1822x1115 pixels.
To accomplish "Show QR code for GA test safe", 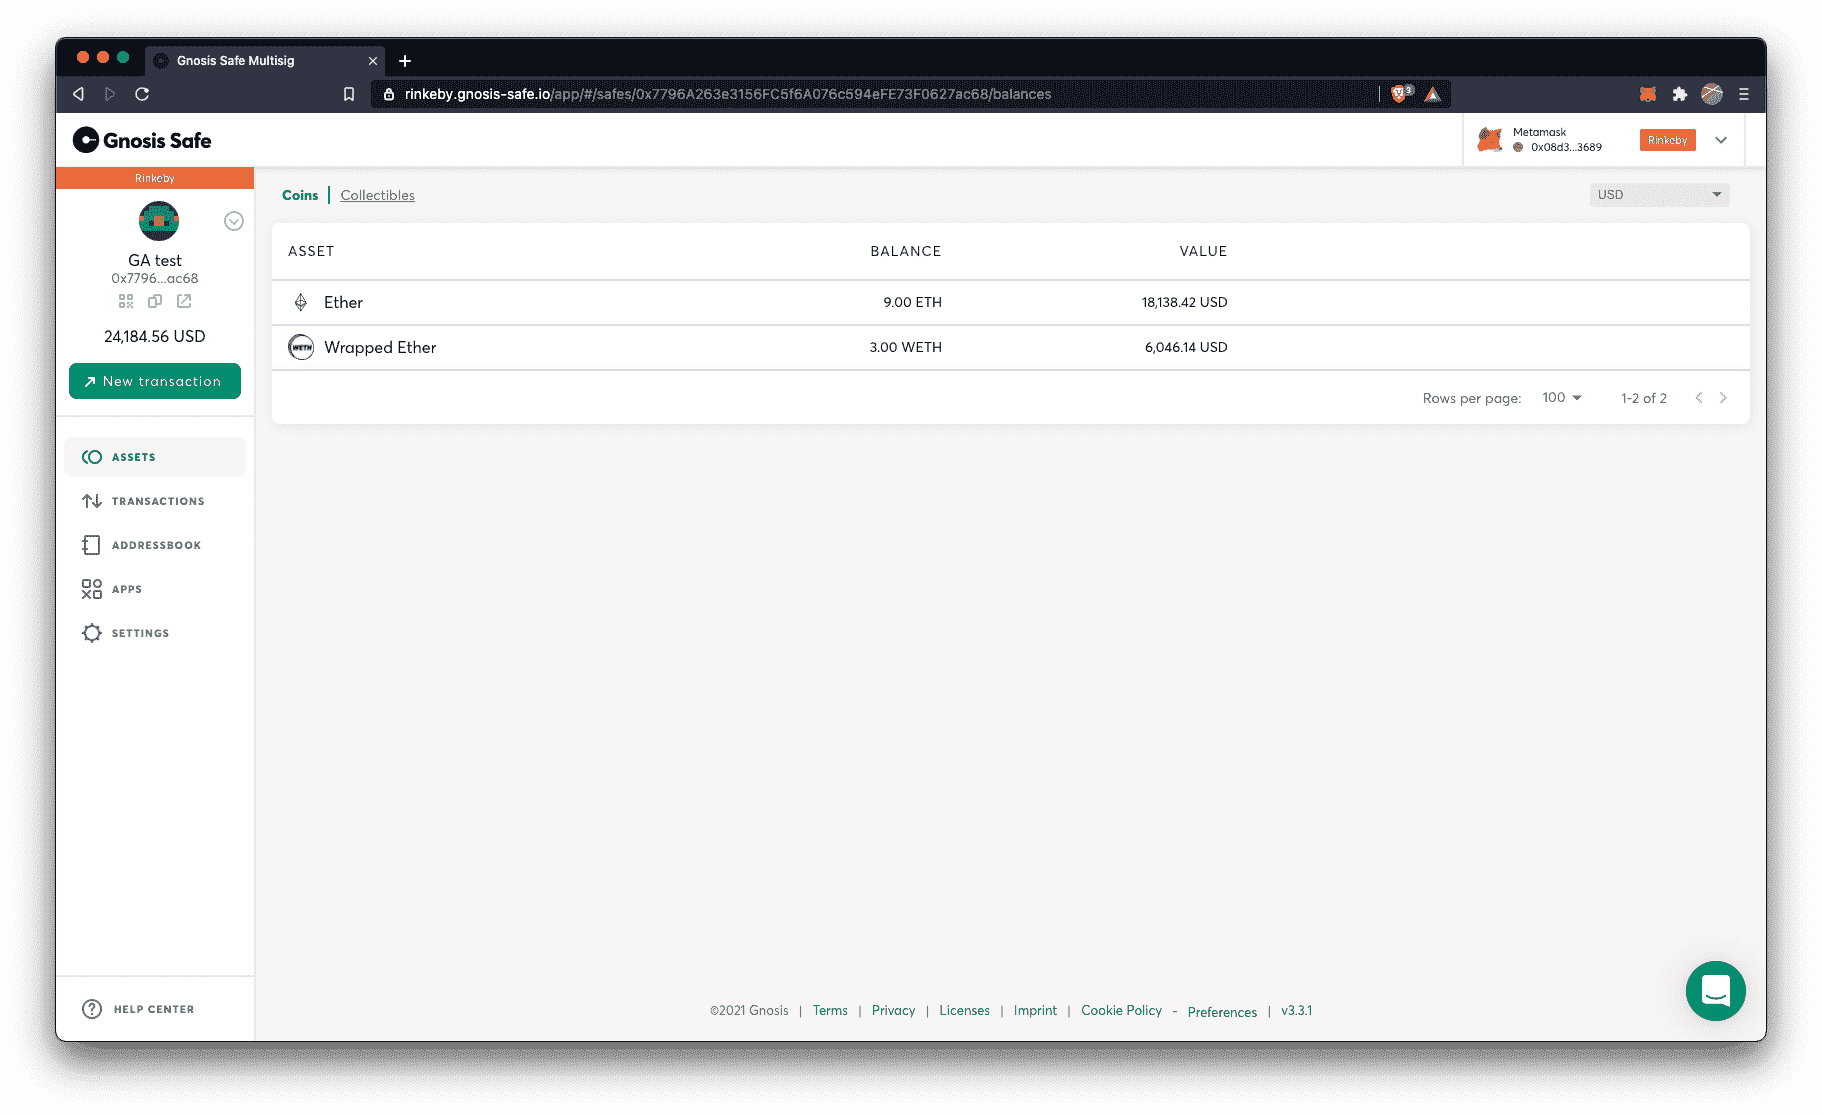I will (126, 301).
